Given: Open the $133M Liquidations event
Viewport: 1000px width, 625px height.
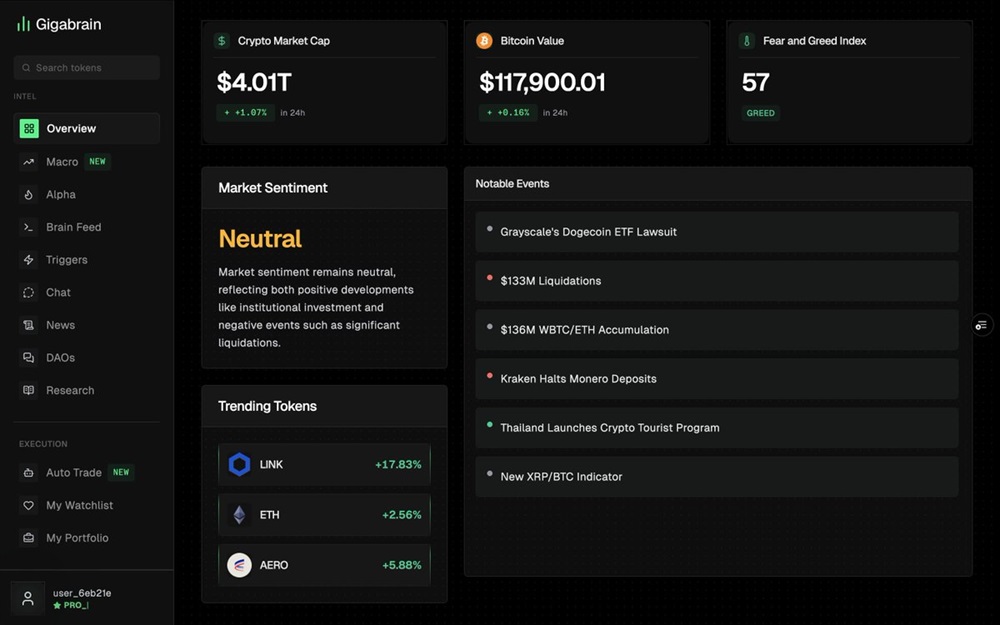Looking at the screenshot, I should 717,281.
